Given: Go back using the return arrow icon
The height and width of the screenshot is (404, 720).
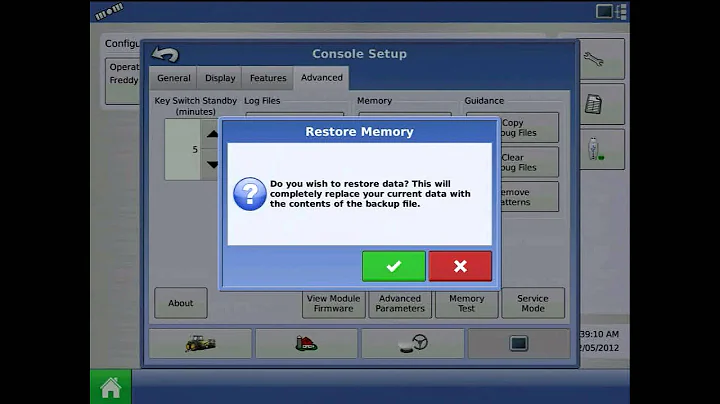Looking at the screenshot, I should 165,54.
